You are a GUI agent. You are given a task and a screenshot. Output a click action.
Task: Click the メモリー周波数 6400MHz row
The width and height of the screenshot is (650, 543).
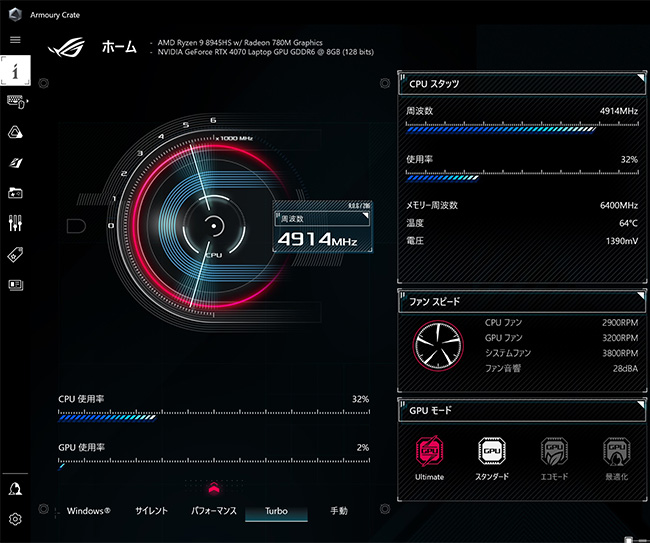(522, 205)
